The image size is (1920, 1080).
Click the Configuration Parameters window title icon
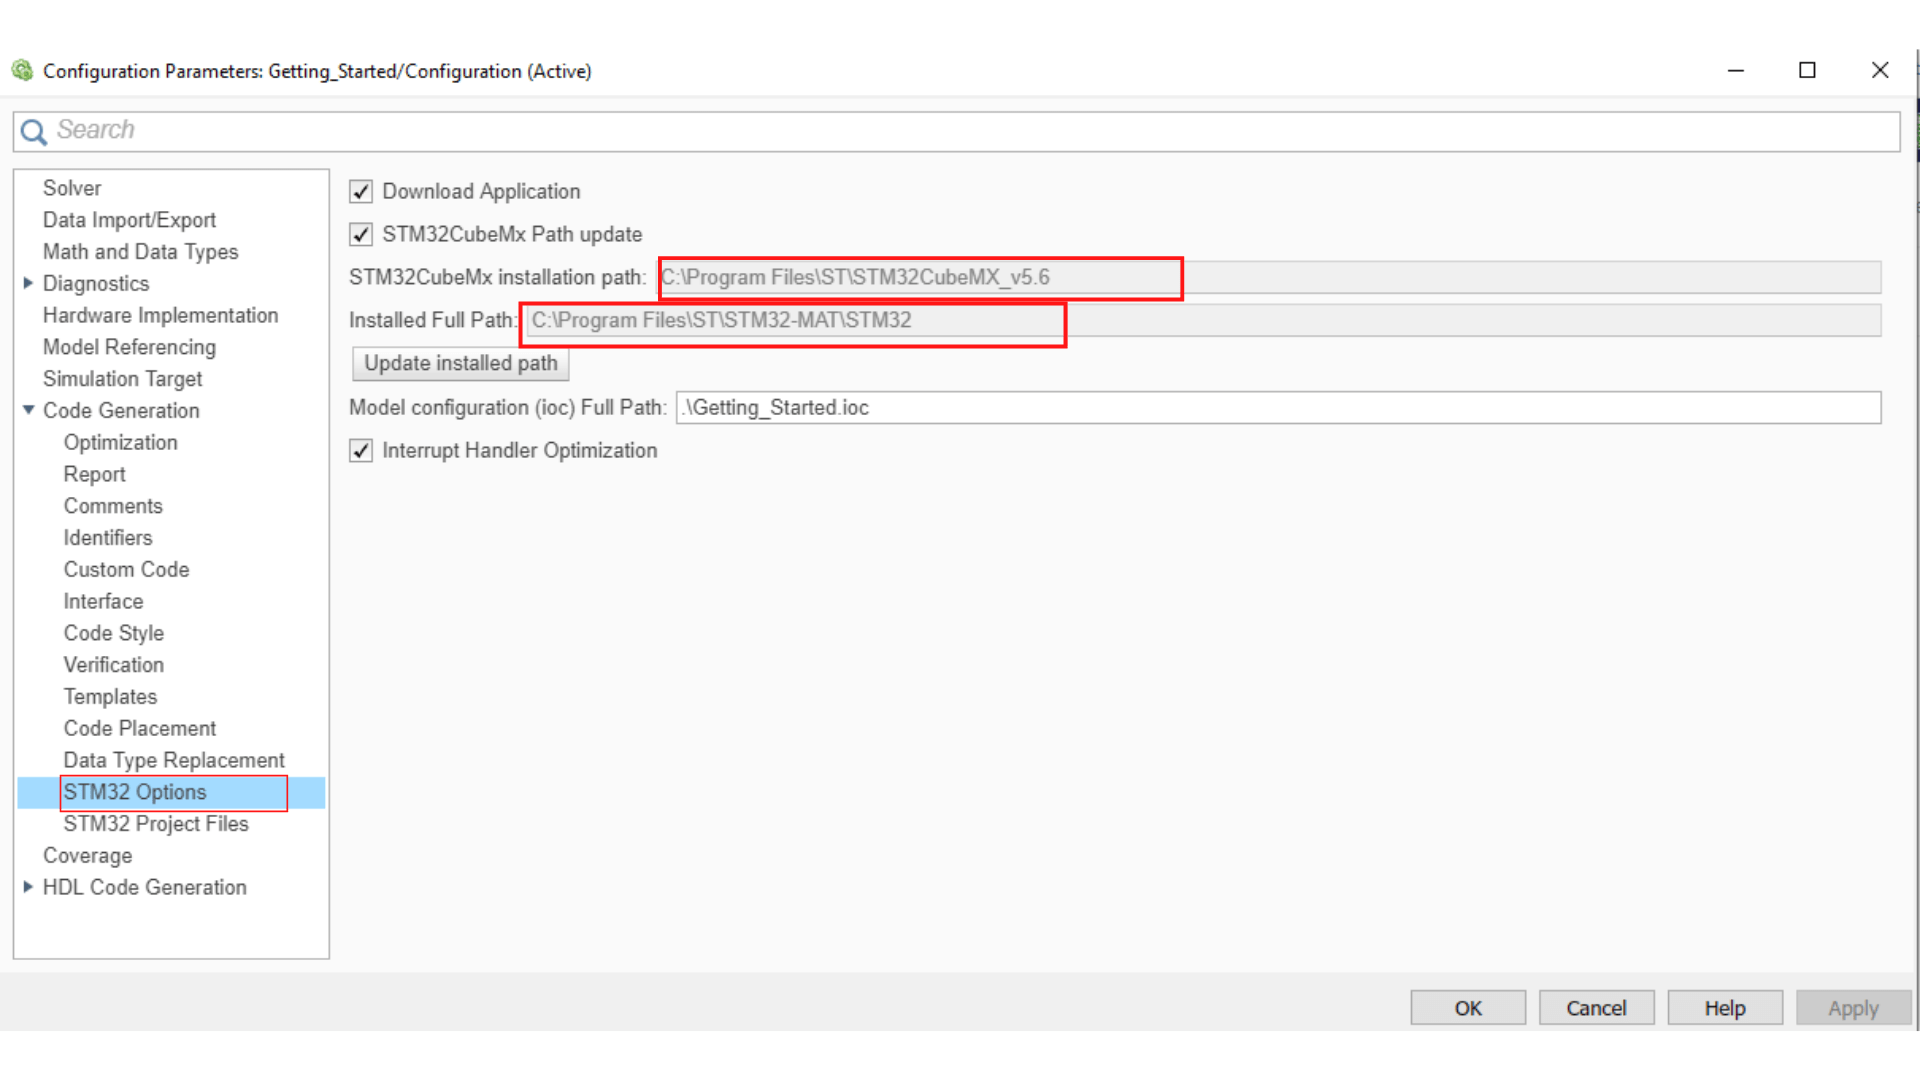(x=22, y=70)
